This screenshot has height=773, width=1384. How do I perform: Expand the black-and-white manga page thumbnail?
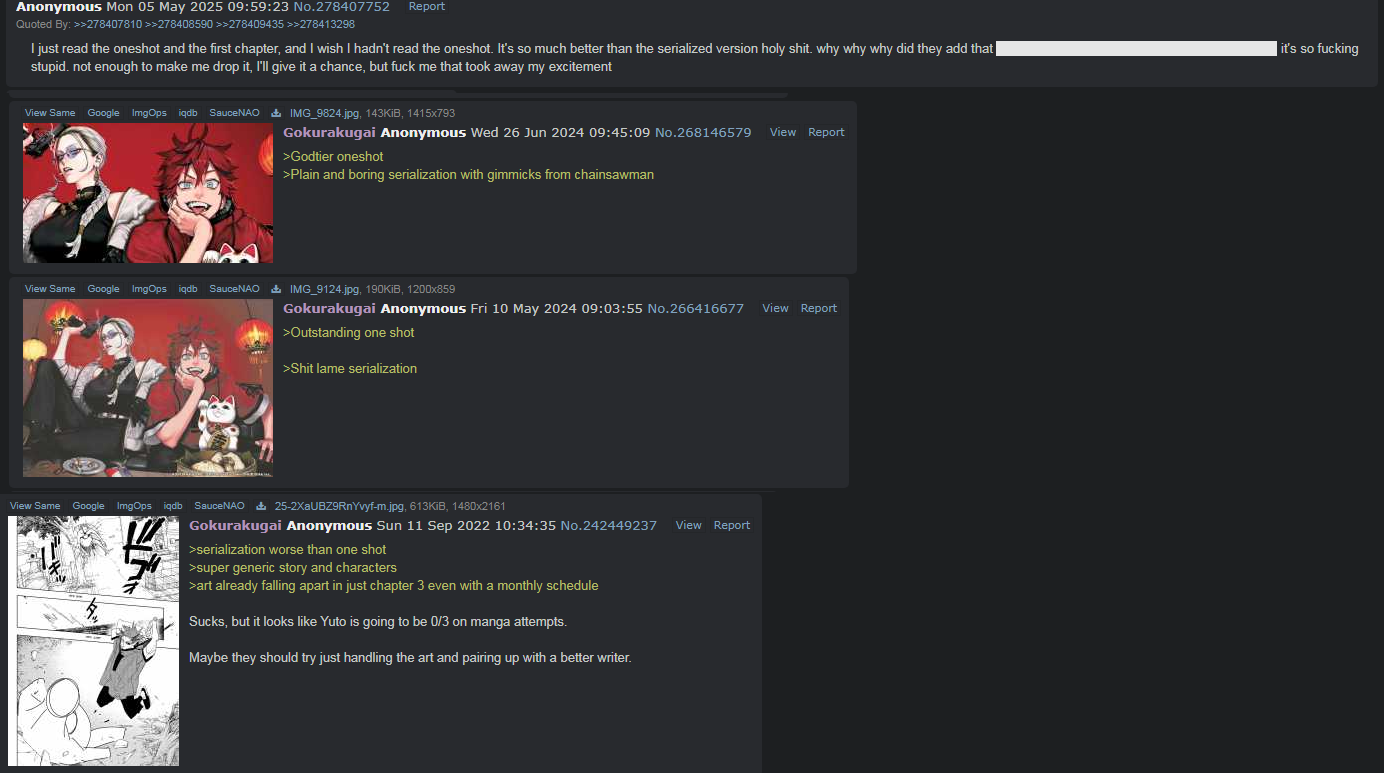pos(94,641)
